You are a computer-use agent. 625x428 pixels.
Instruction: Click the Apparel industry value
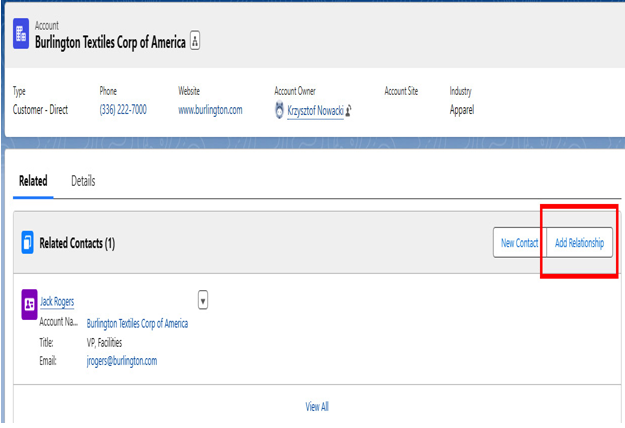pyautogui.click(x=462, y=110)
